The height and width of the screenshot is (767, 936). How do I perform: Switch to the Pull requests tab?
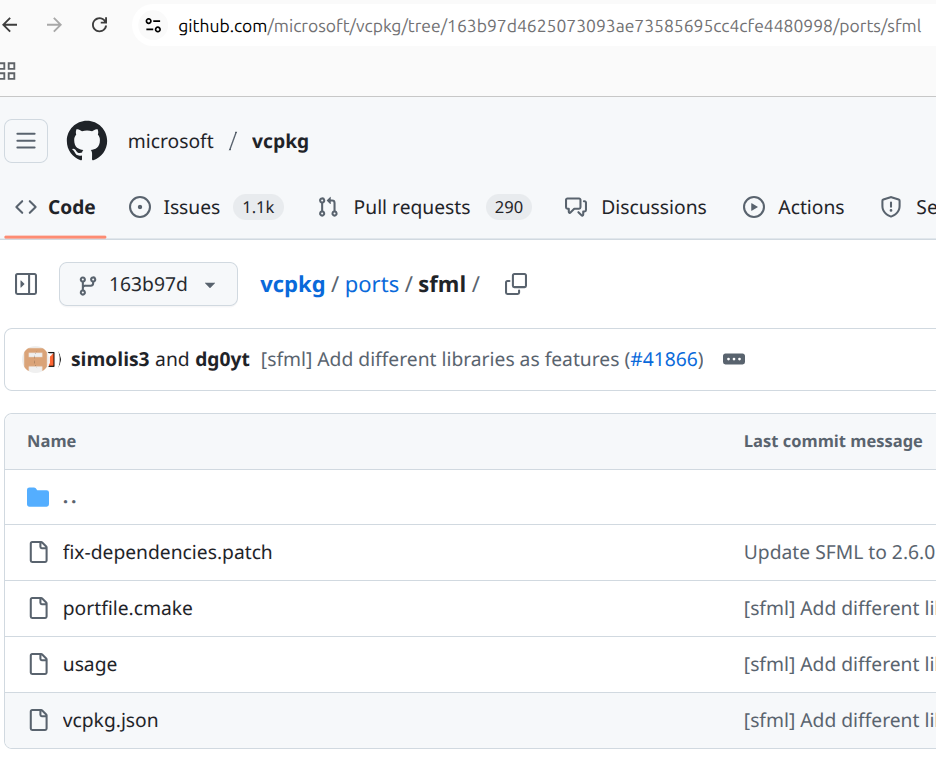coord(424,207)
